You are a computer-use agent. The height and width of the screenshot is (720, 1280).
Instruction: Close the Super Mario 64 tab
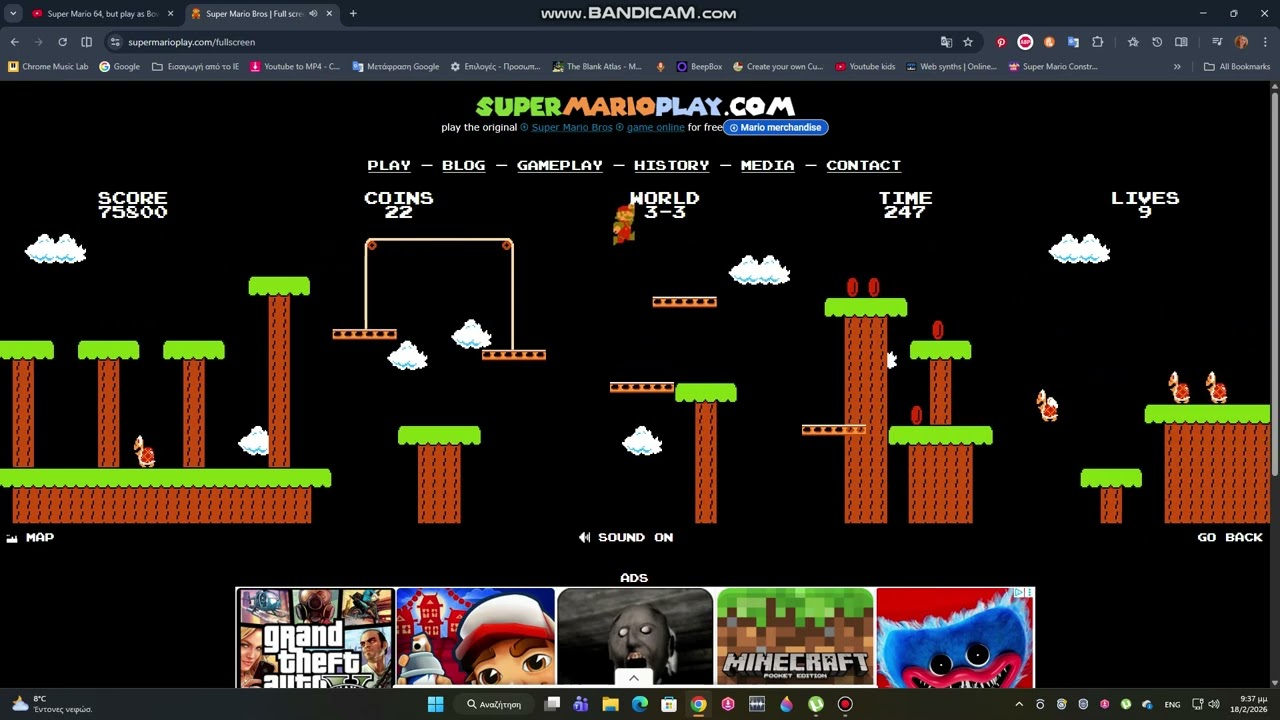[170, 14]
